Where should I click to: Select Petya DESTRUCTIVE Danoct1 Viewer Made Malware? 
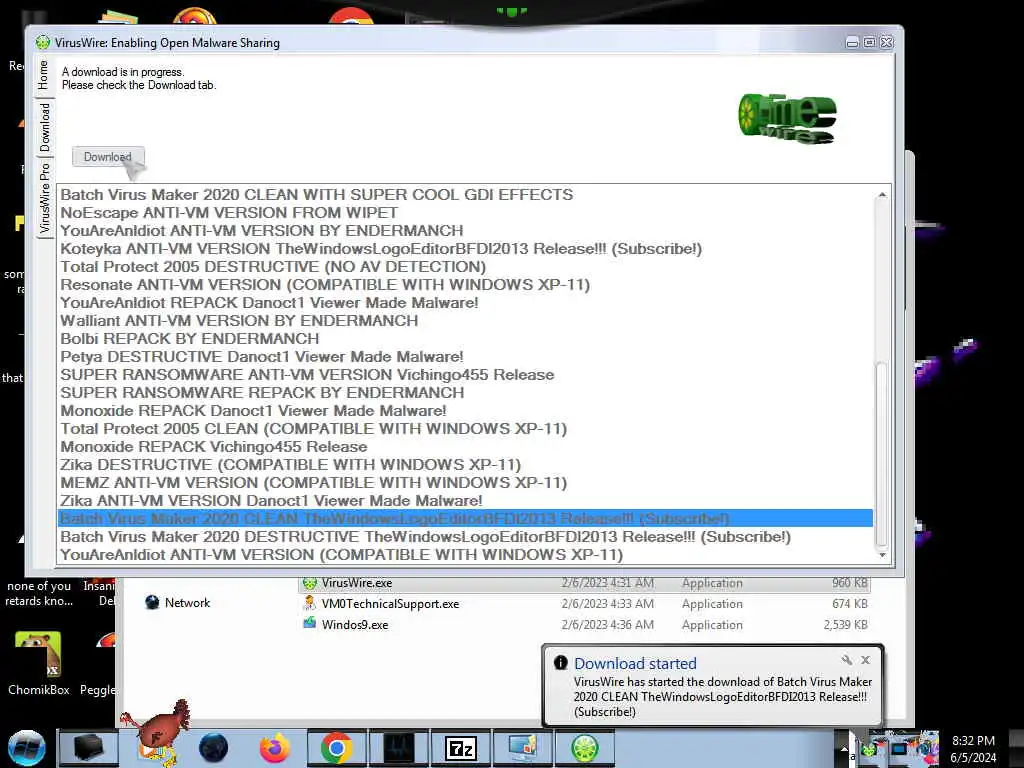(466, 357)
